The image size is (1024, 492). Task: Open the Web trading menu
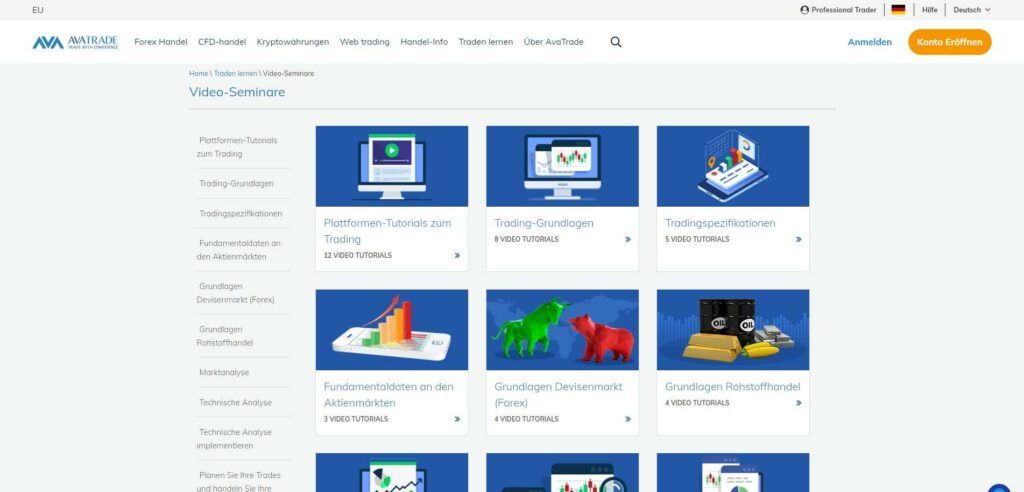[364, 42]
